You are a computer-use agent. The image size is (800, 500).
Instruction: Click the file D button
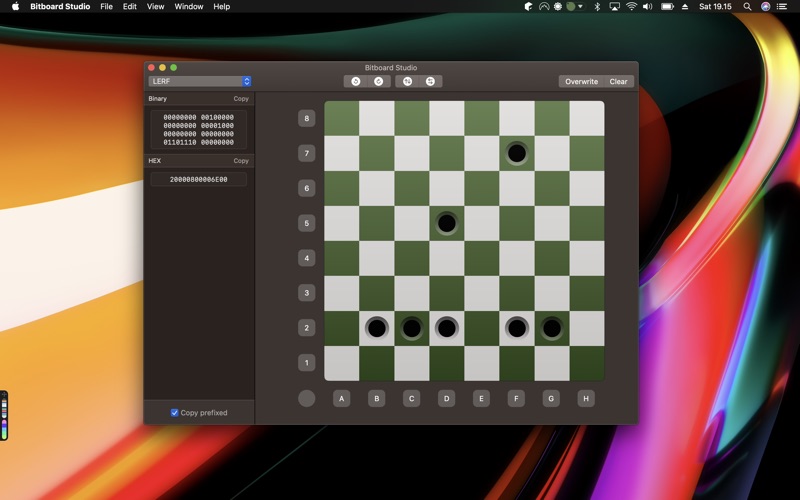click(447, 398)
